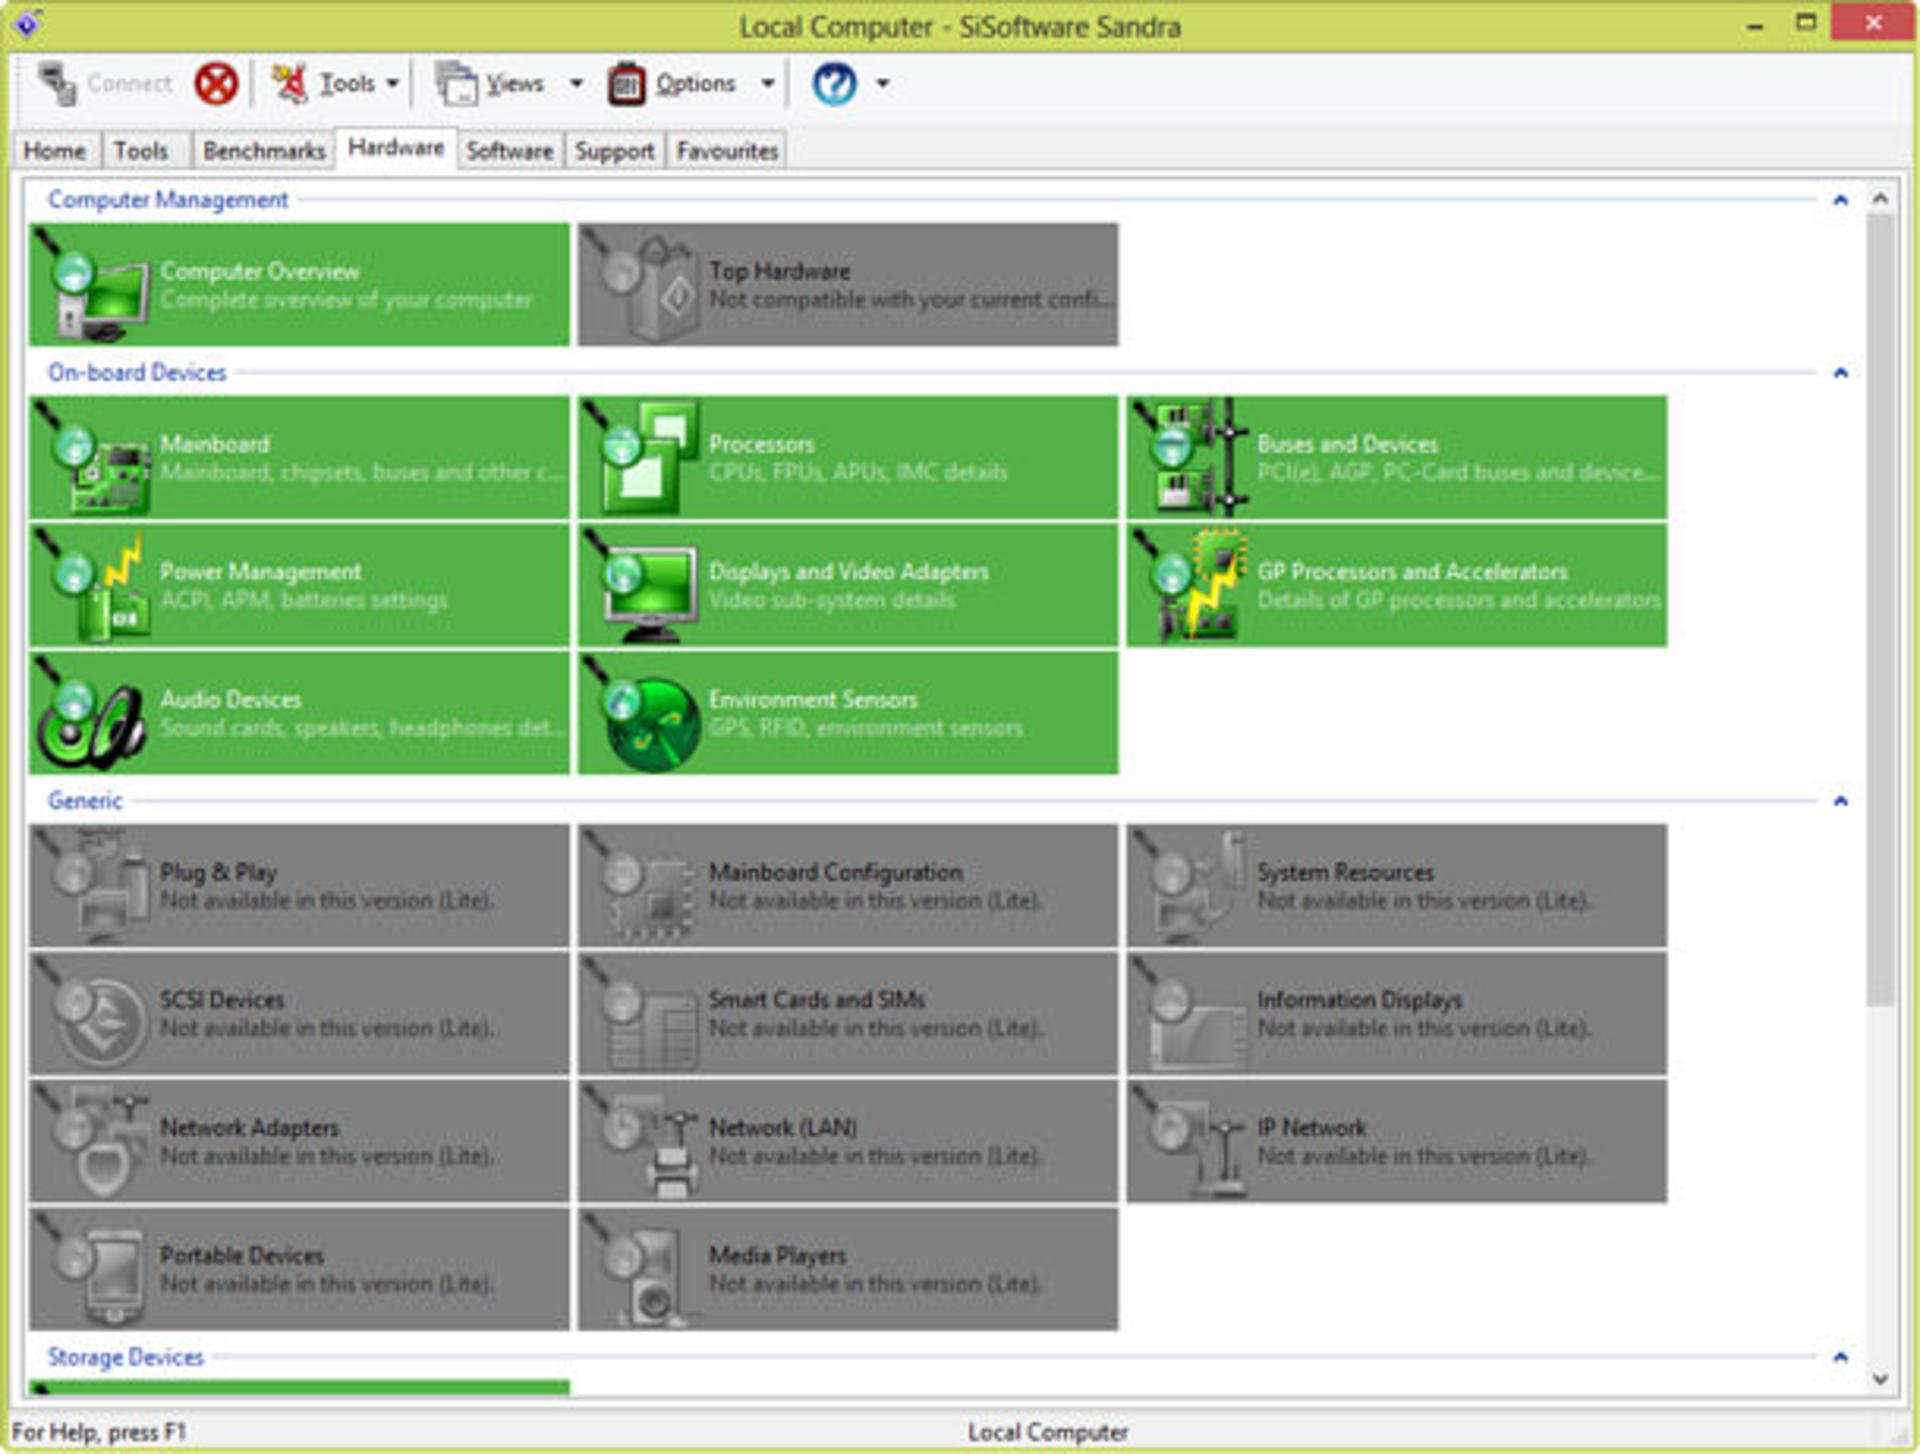Open the Processors module icon
This screenshot has width=1920, height=1454.
(641, 458)
